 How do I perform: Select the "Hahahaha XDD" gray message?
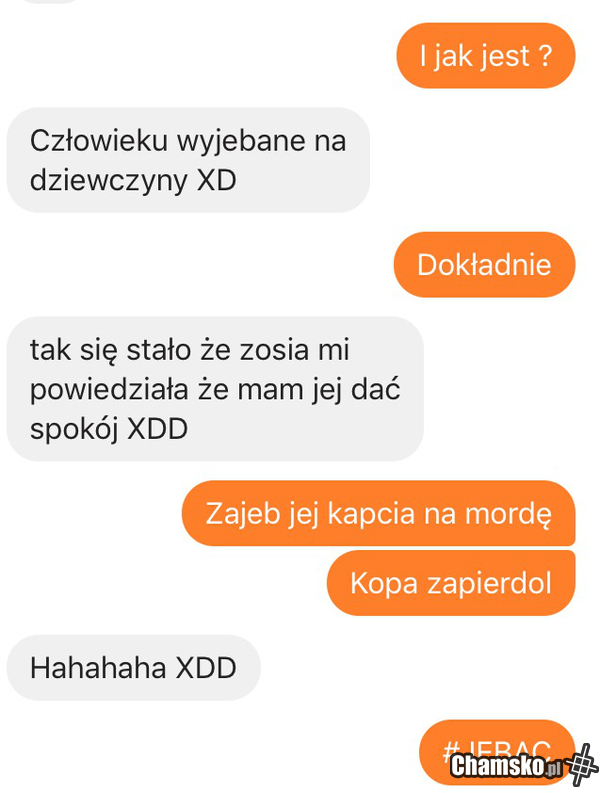coord(134,668)
